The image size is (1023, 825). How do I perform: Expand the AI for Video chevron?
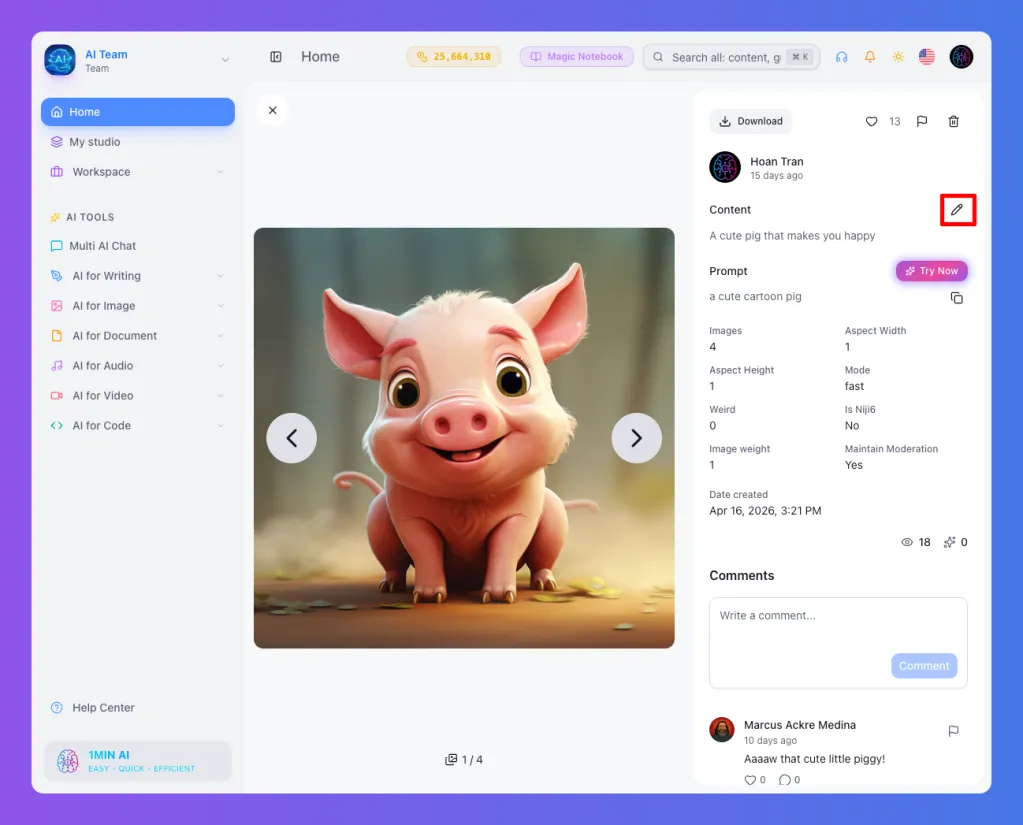pos(221,396)
